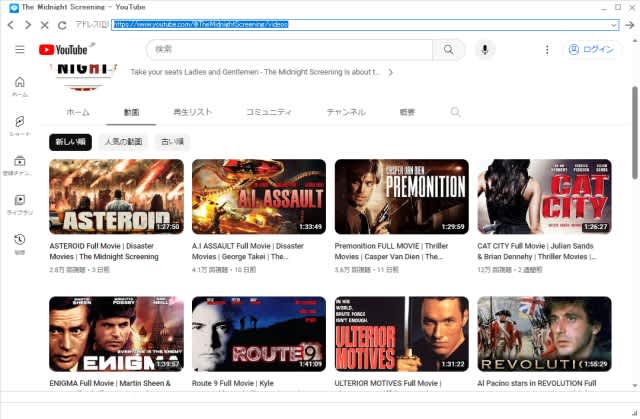Go forward using the browser forward arrow
Screen dimensions: 640x419
(27, 25)
